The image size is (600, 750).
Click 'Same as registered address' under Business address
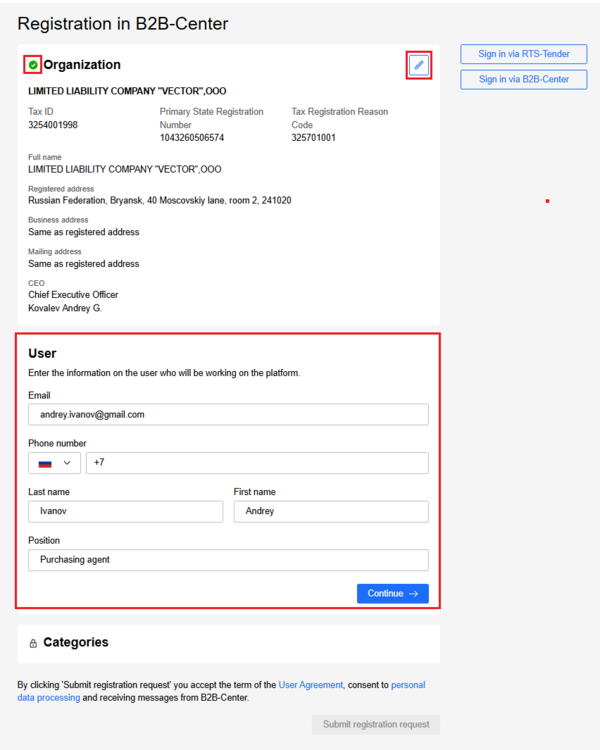click(x=84, y=232)
